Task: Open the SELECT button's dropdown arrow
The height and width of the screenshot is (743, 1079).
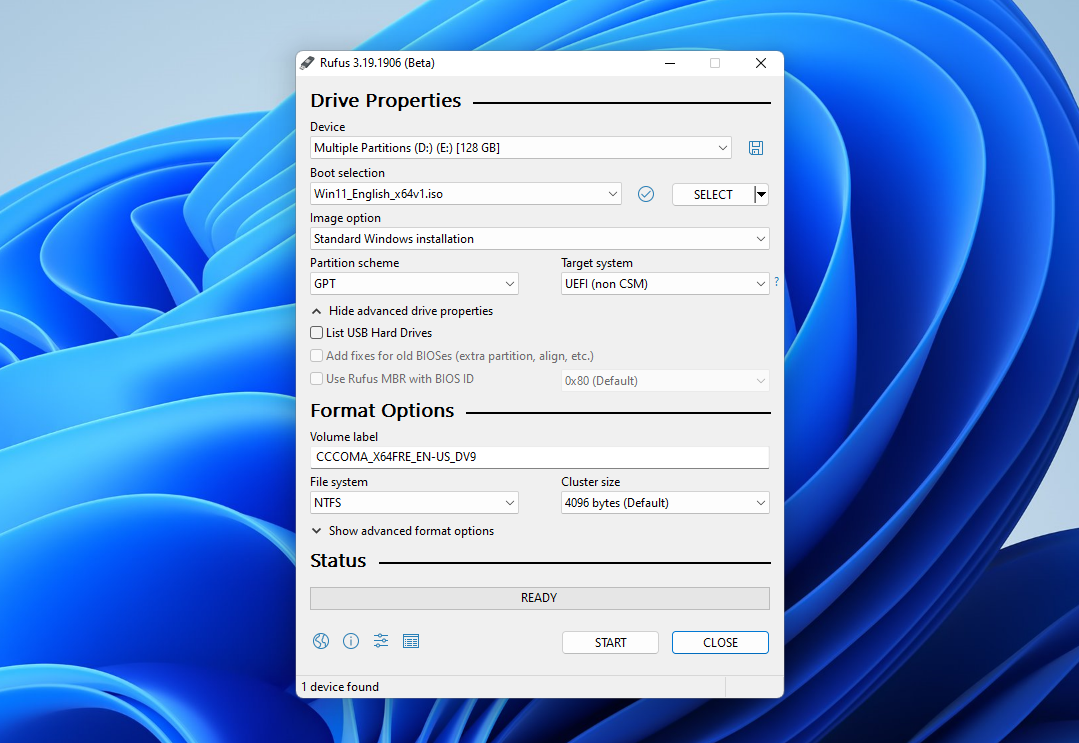Action: coord(760,193)
